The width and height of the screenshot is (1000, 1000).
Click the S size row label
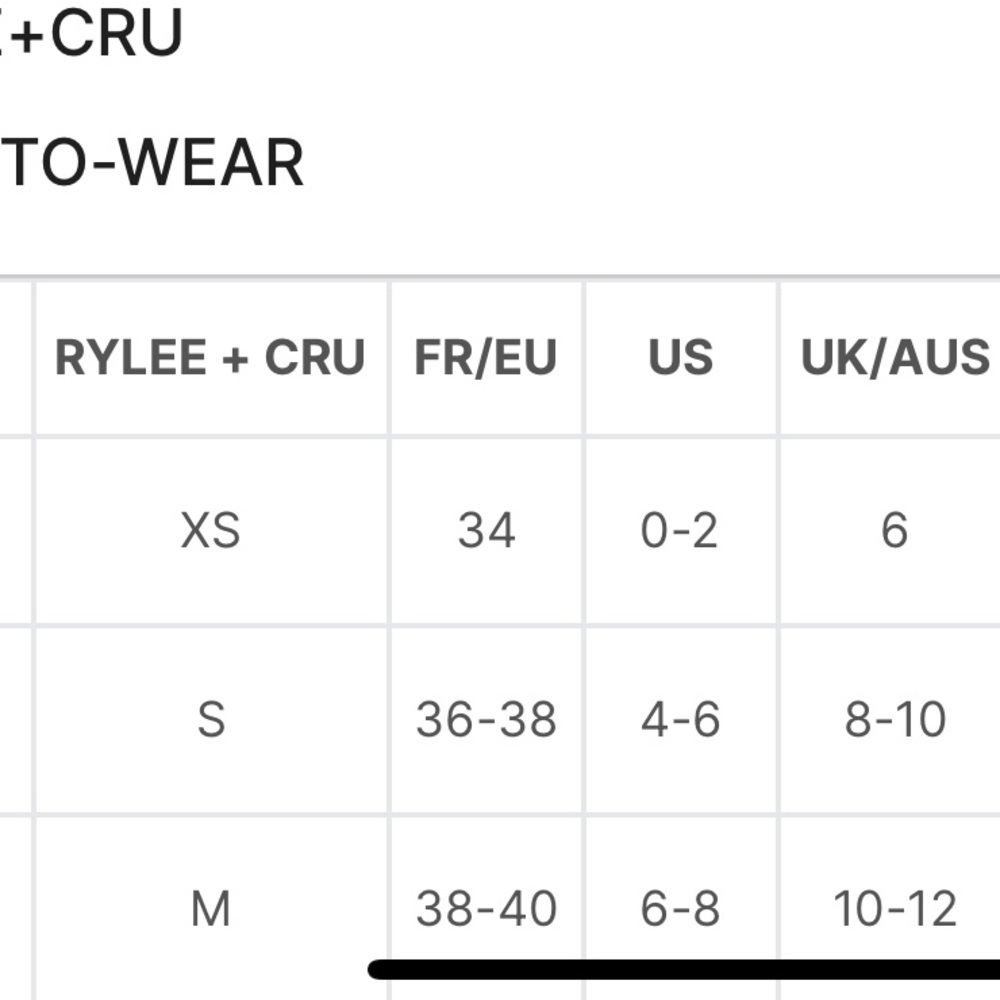point(210,719)
